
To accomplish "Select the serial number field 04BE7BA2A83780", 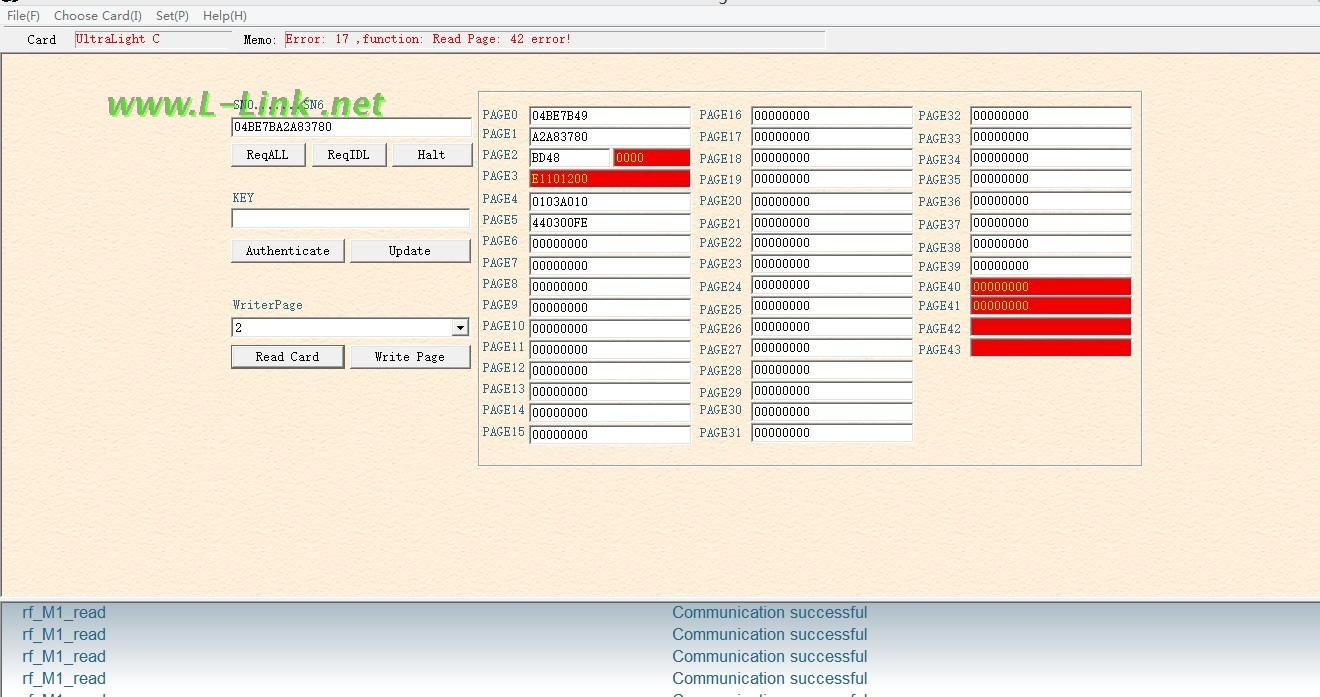I will (350, 128).
